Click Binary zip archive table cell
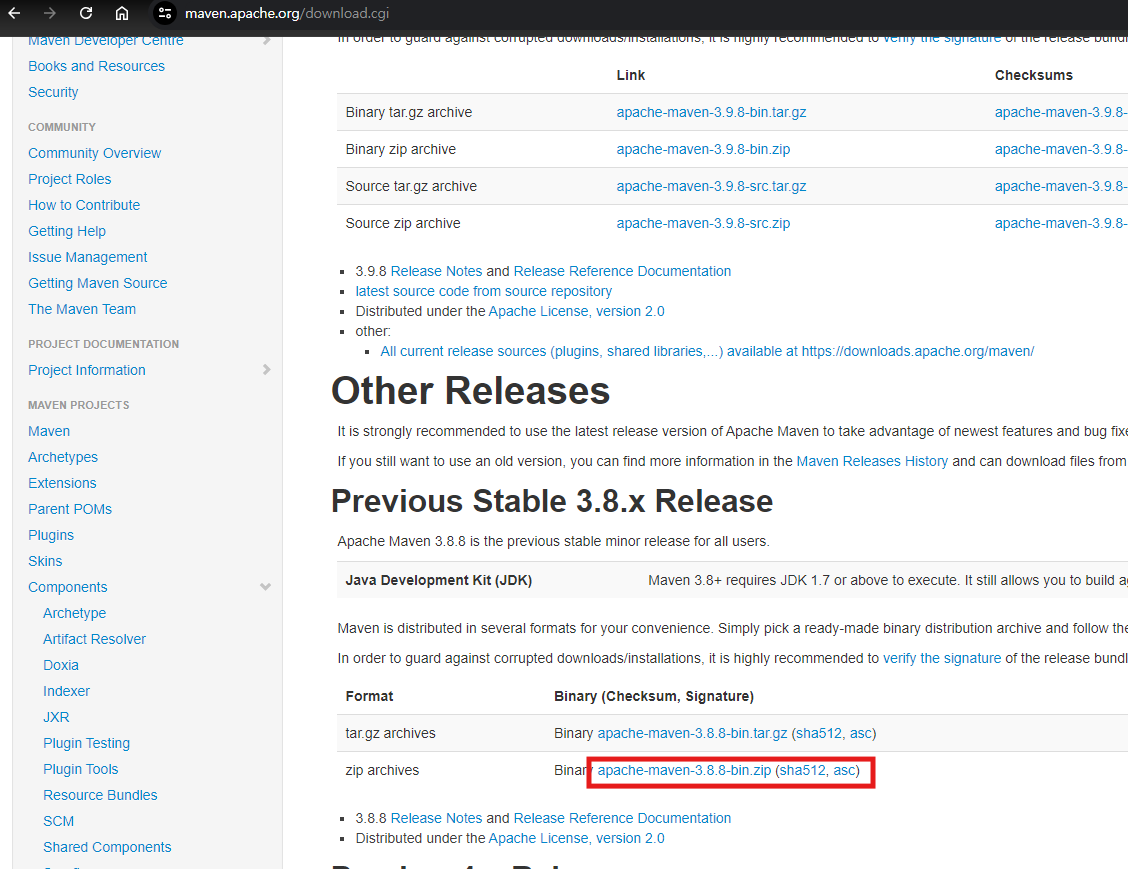The width and height of the screenshot is (1128, 869). pyautogui.click(x=401, y=149)
